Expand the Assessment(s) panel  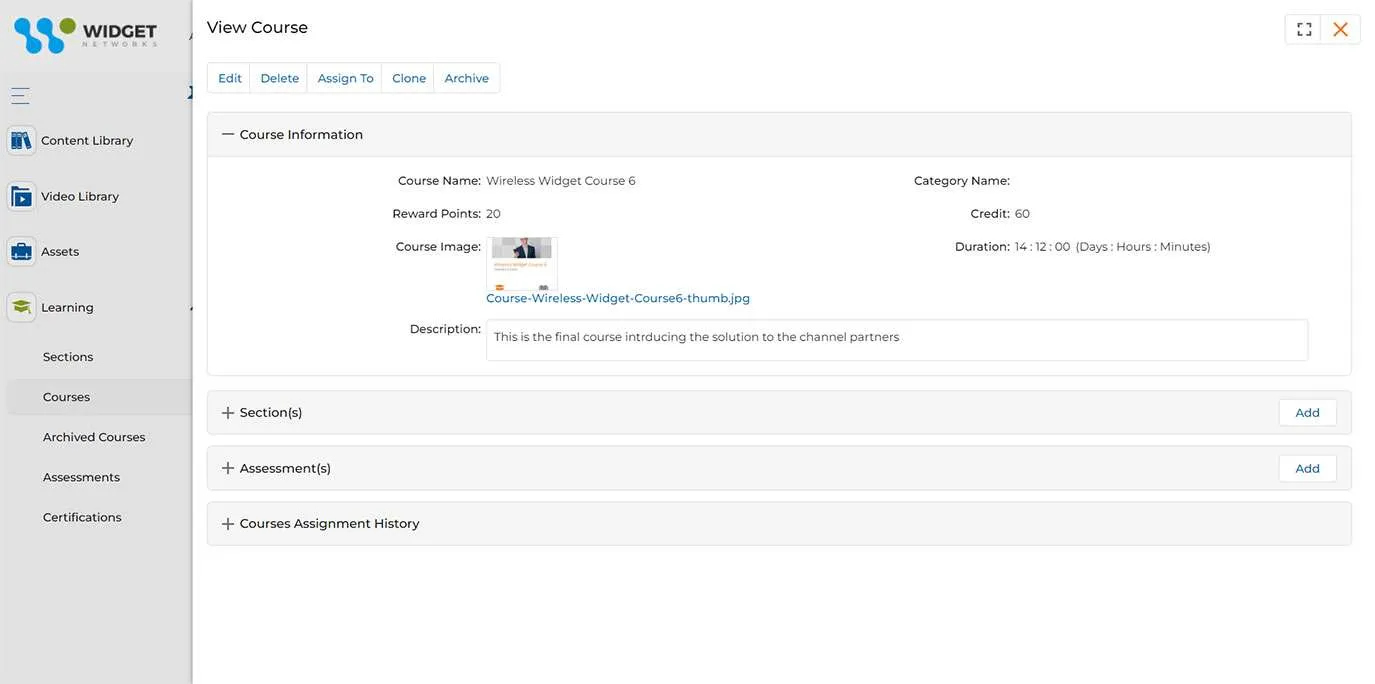(228, 469)
